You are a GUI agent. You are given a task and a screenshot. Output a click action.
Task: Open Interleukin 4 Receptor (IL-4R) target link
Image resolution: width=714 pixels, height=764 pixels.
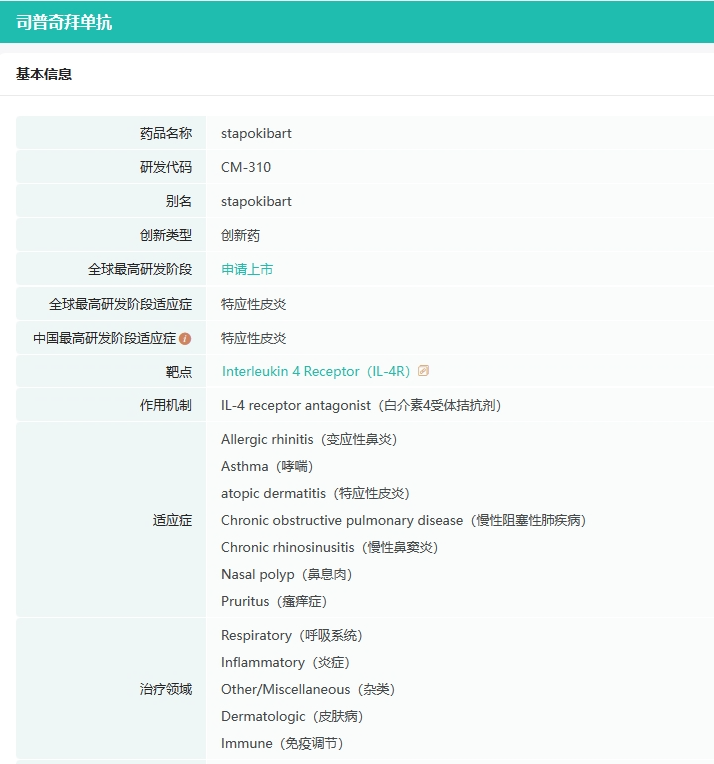316,371
